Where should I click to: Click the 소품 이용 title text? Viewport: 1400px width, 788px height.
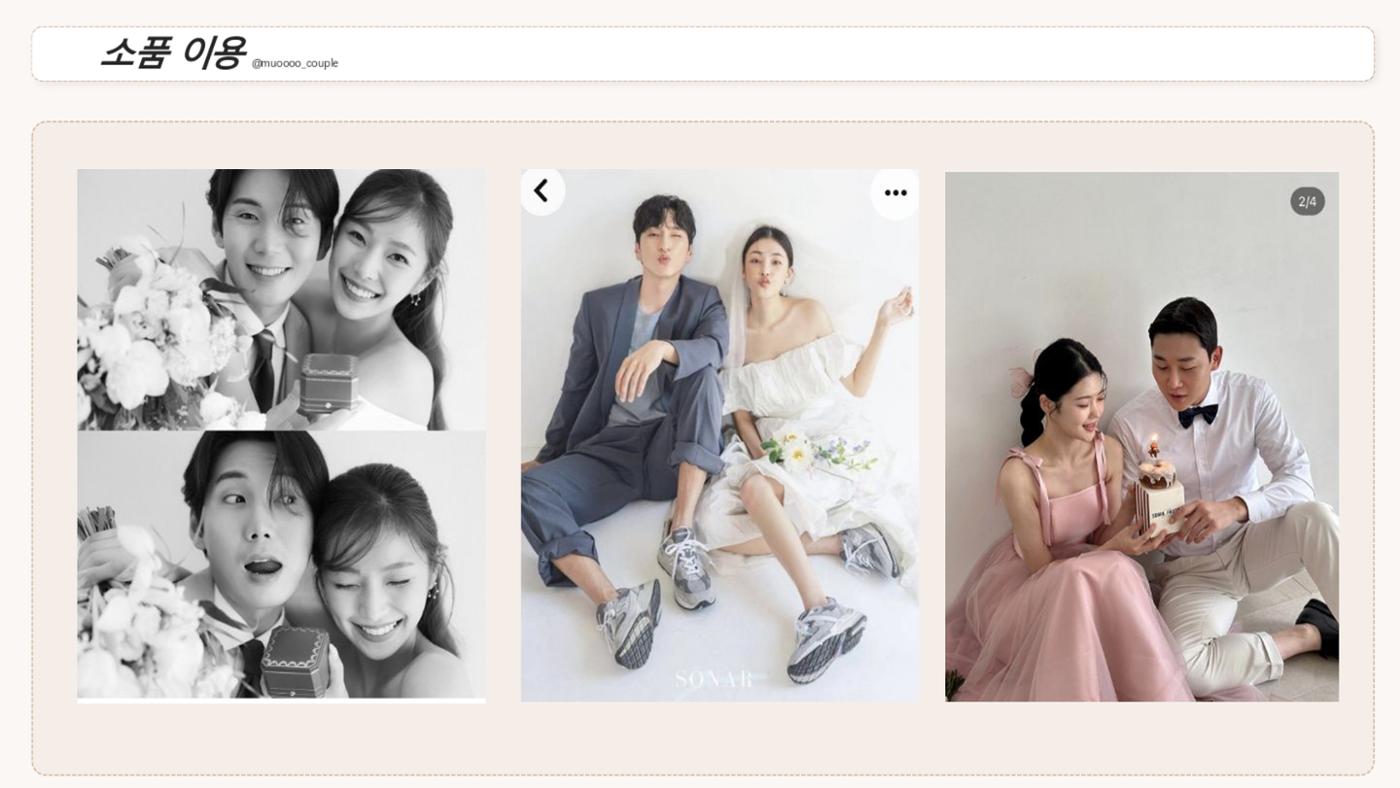click(x=172, y=52)
